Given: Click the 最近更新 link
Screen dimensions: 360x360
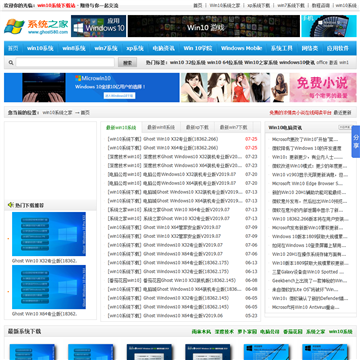Looking at the screenshot, I should (x=342, y=113).
